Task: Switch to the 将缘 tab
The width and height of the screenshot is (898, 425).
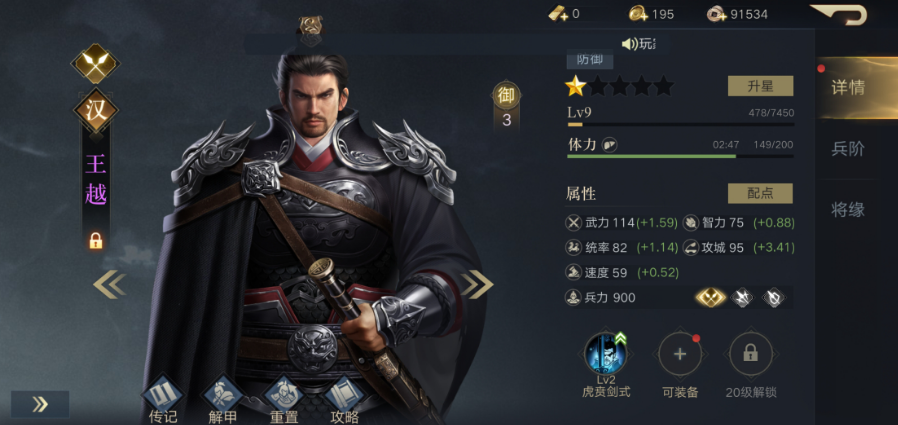Action: (848, 210)
